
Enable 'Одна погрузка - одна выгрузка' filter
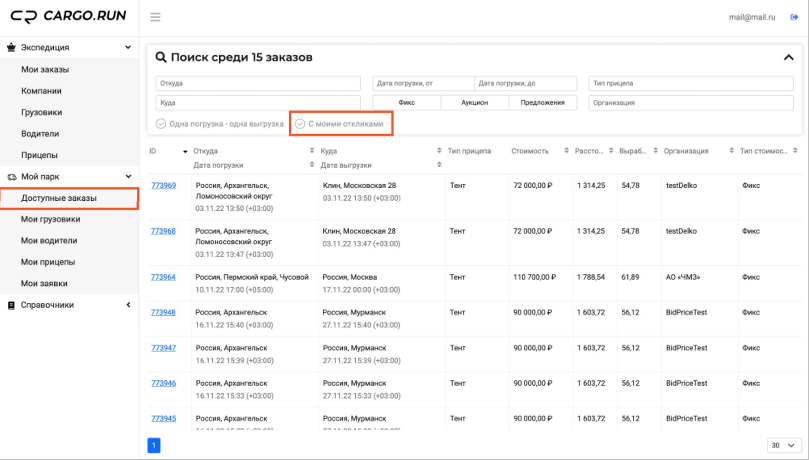coord(220,124)
